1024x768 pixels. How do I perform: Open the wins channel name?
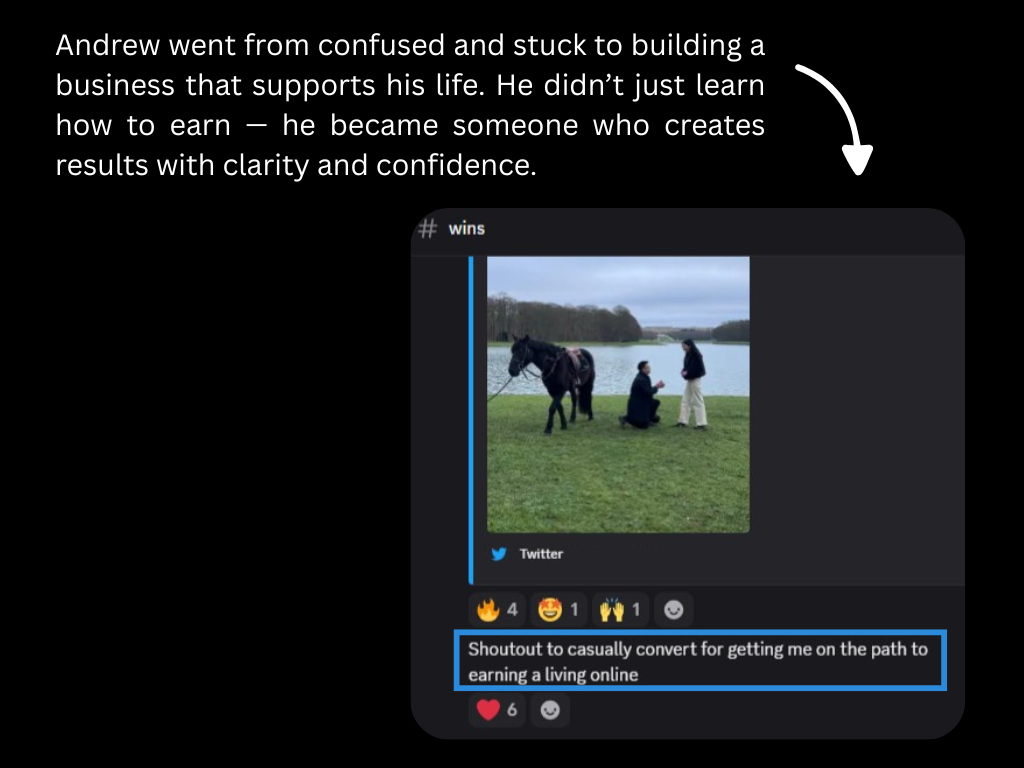(x=466, y=229)
